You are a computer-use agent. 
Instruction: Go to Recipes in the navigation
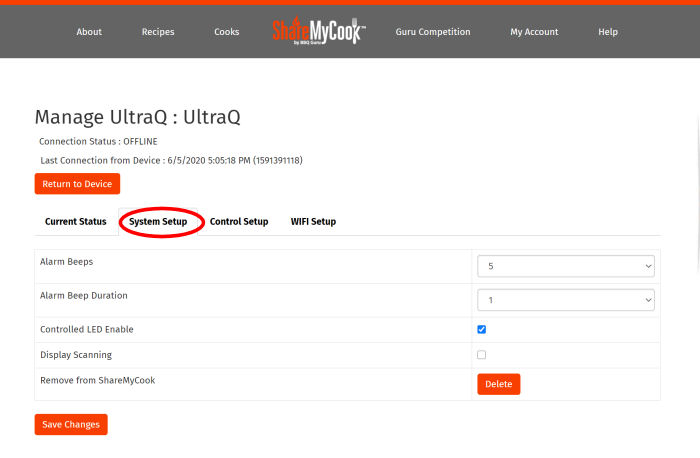coord(158,32)
